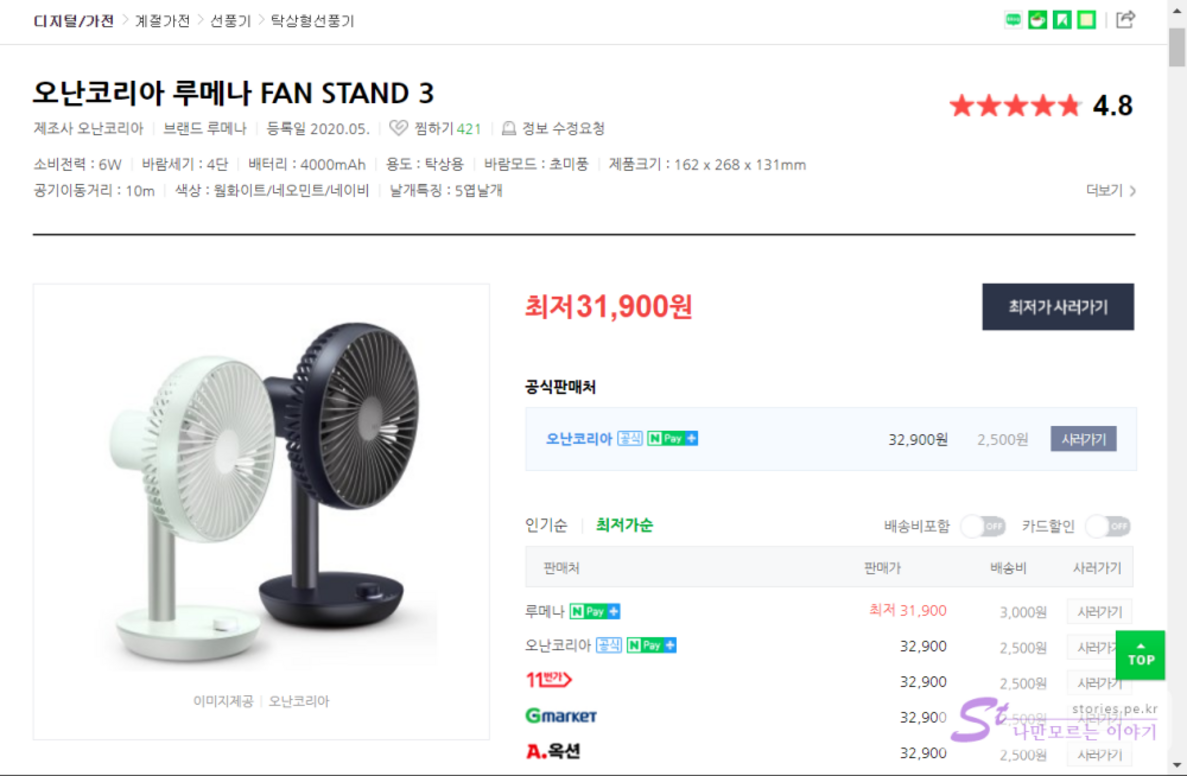Click the 찜하기 heart icon
Image resolution: width=1187 pixels, height=776 pixels.
[399, 128]
